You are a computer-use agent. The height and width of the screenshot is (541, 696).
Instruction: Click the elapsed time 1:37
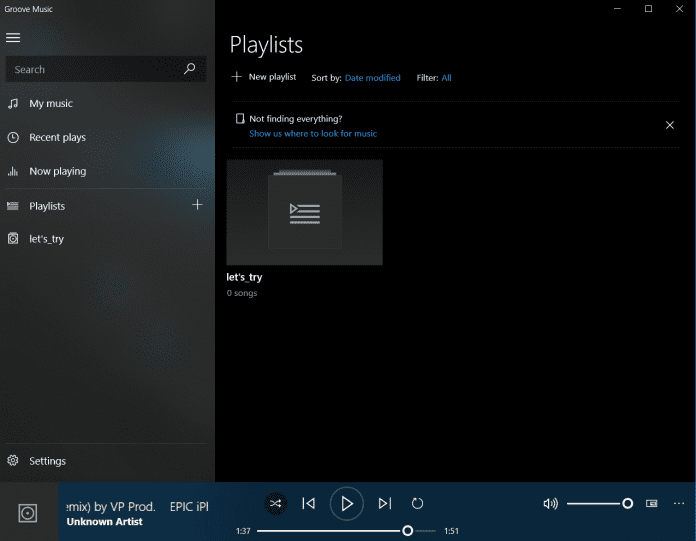tap(243, 531)
